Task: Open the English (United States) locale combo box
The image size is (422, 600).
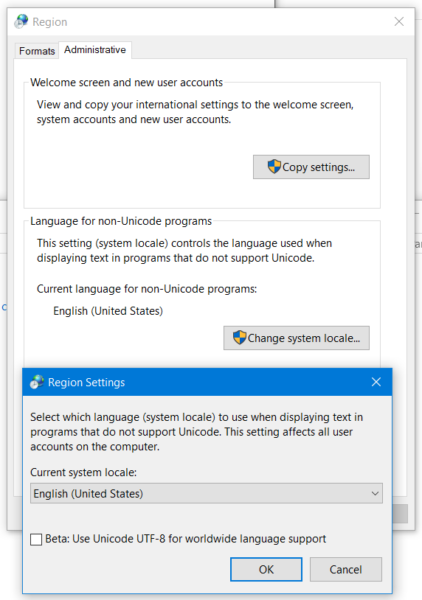Action: pyautogui.click(x=206, y=494)
